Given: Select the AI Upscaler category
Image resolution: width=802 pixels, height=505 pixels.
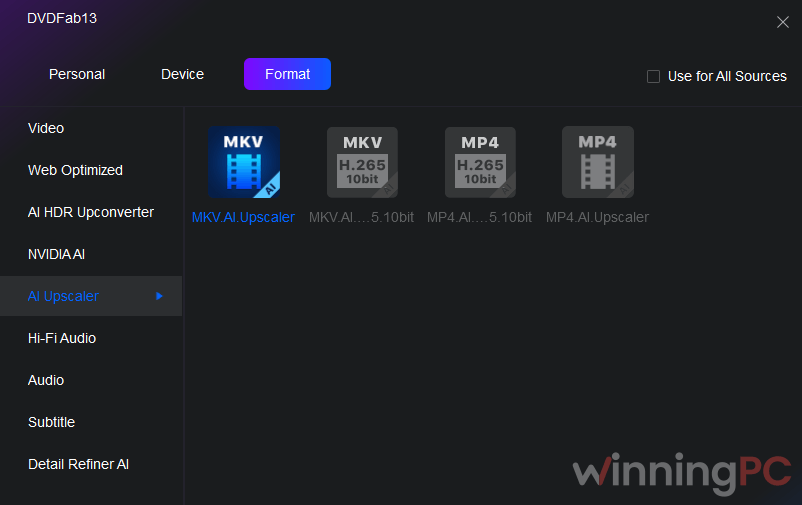Looking at the screenshot, I should point(91,296).
